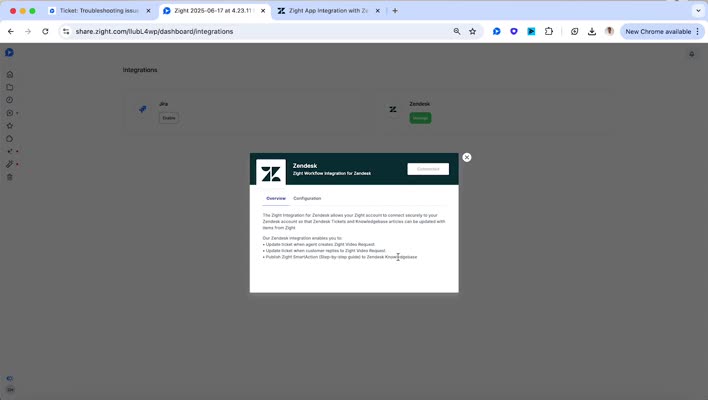Open the Zight browser extension
708x400 pixels.
pyautogui.click(x=497, y=31)
